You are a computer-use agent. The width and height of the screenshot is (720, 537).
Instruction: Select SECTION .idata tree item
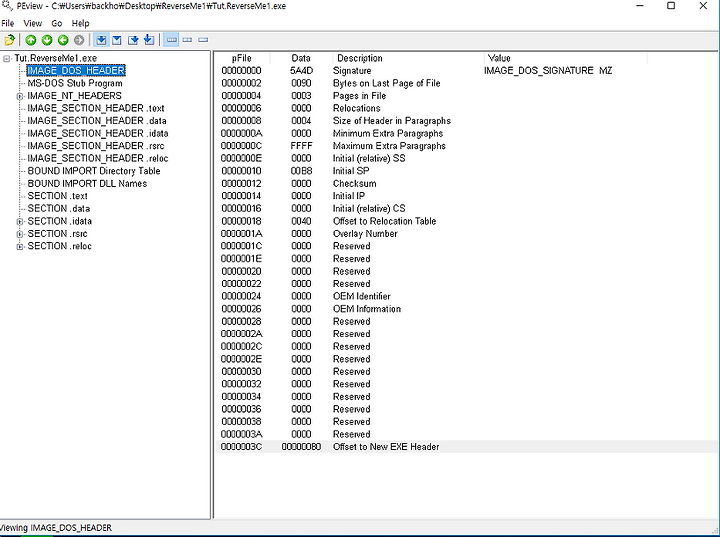coord(60,221)
